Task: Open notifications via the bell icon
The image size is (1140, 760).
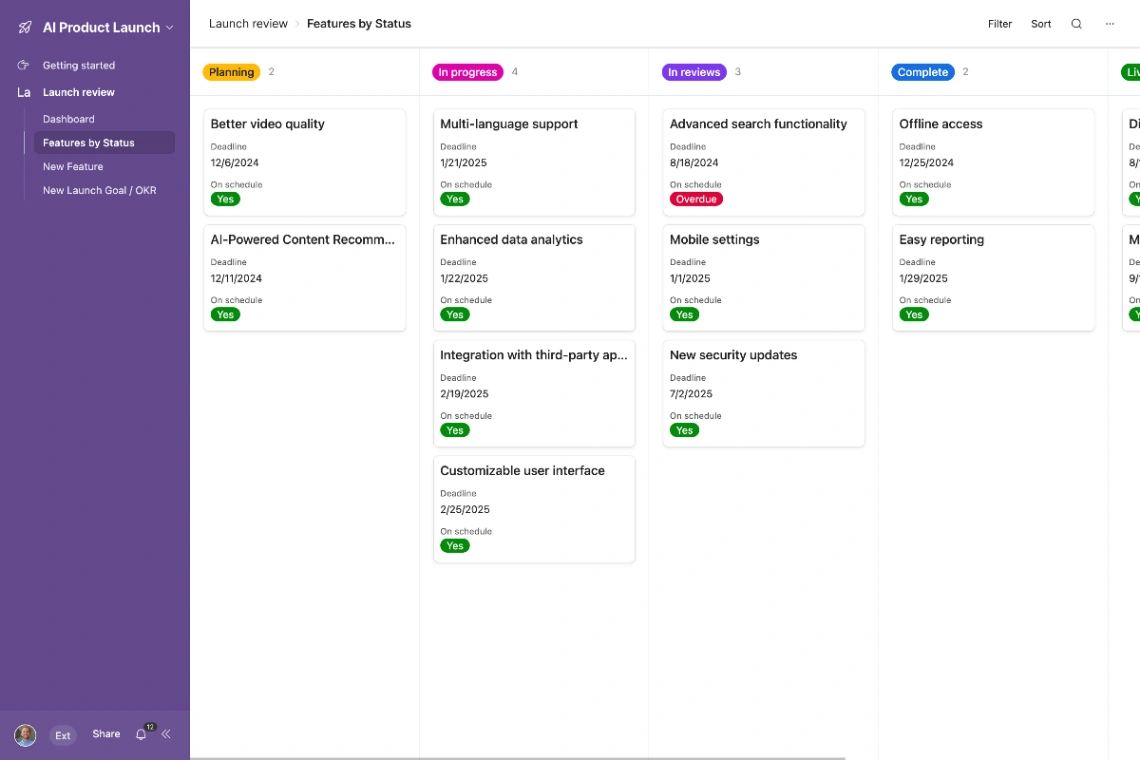Action: click(x=140, y=734)
